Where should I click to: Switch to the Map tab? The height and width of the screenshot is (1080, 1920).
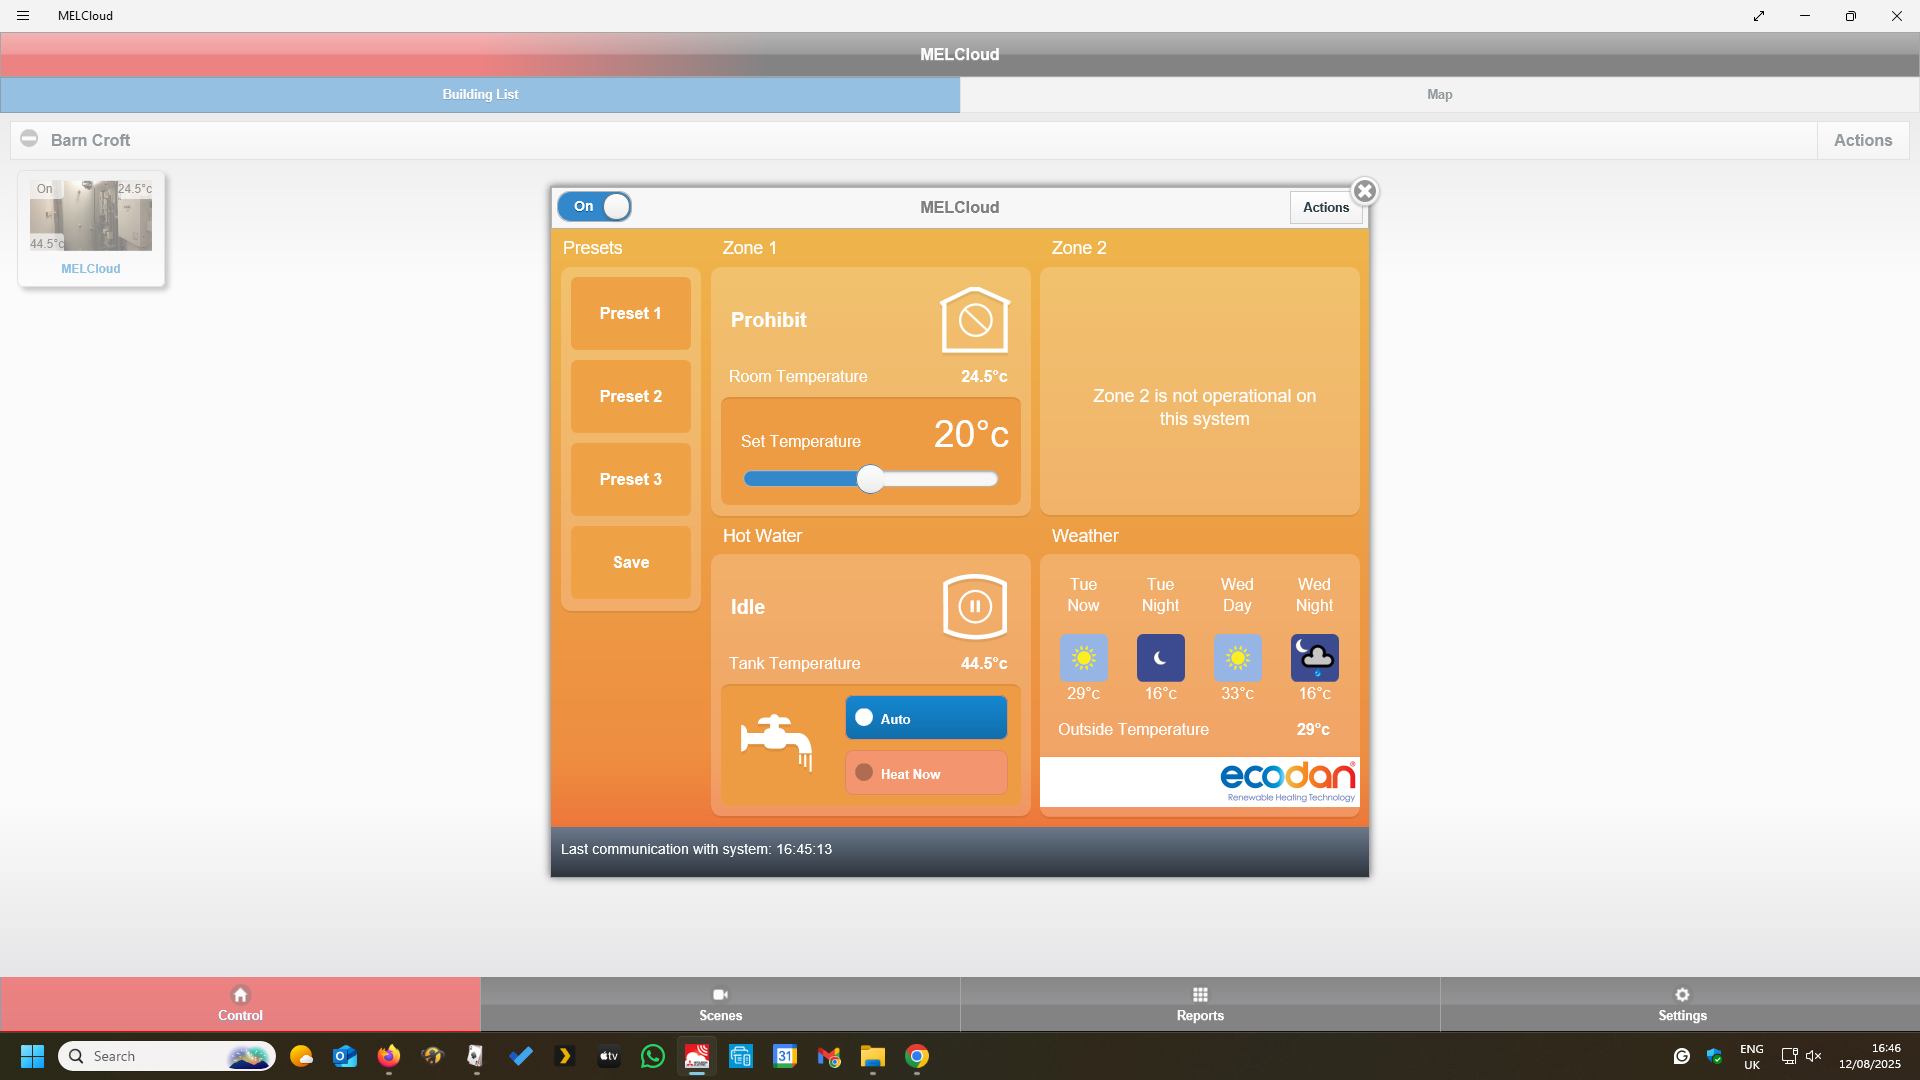tap(1440, 94)
